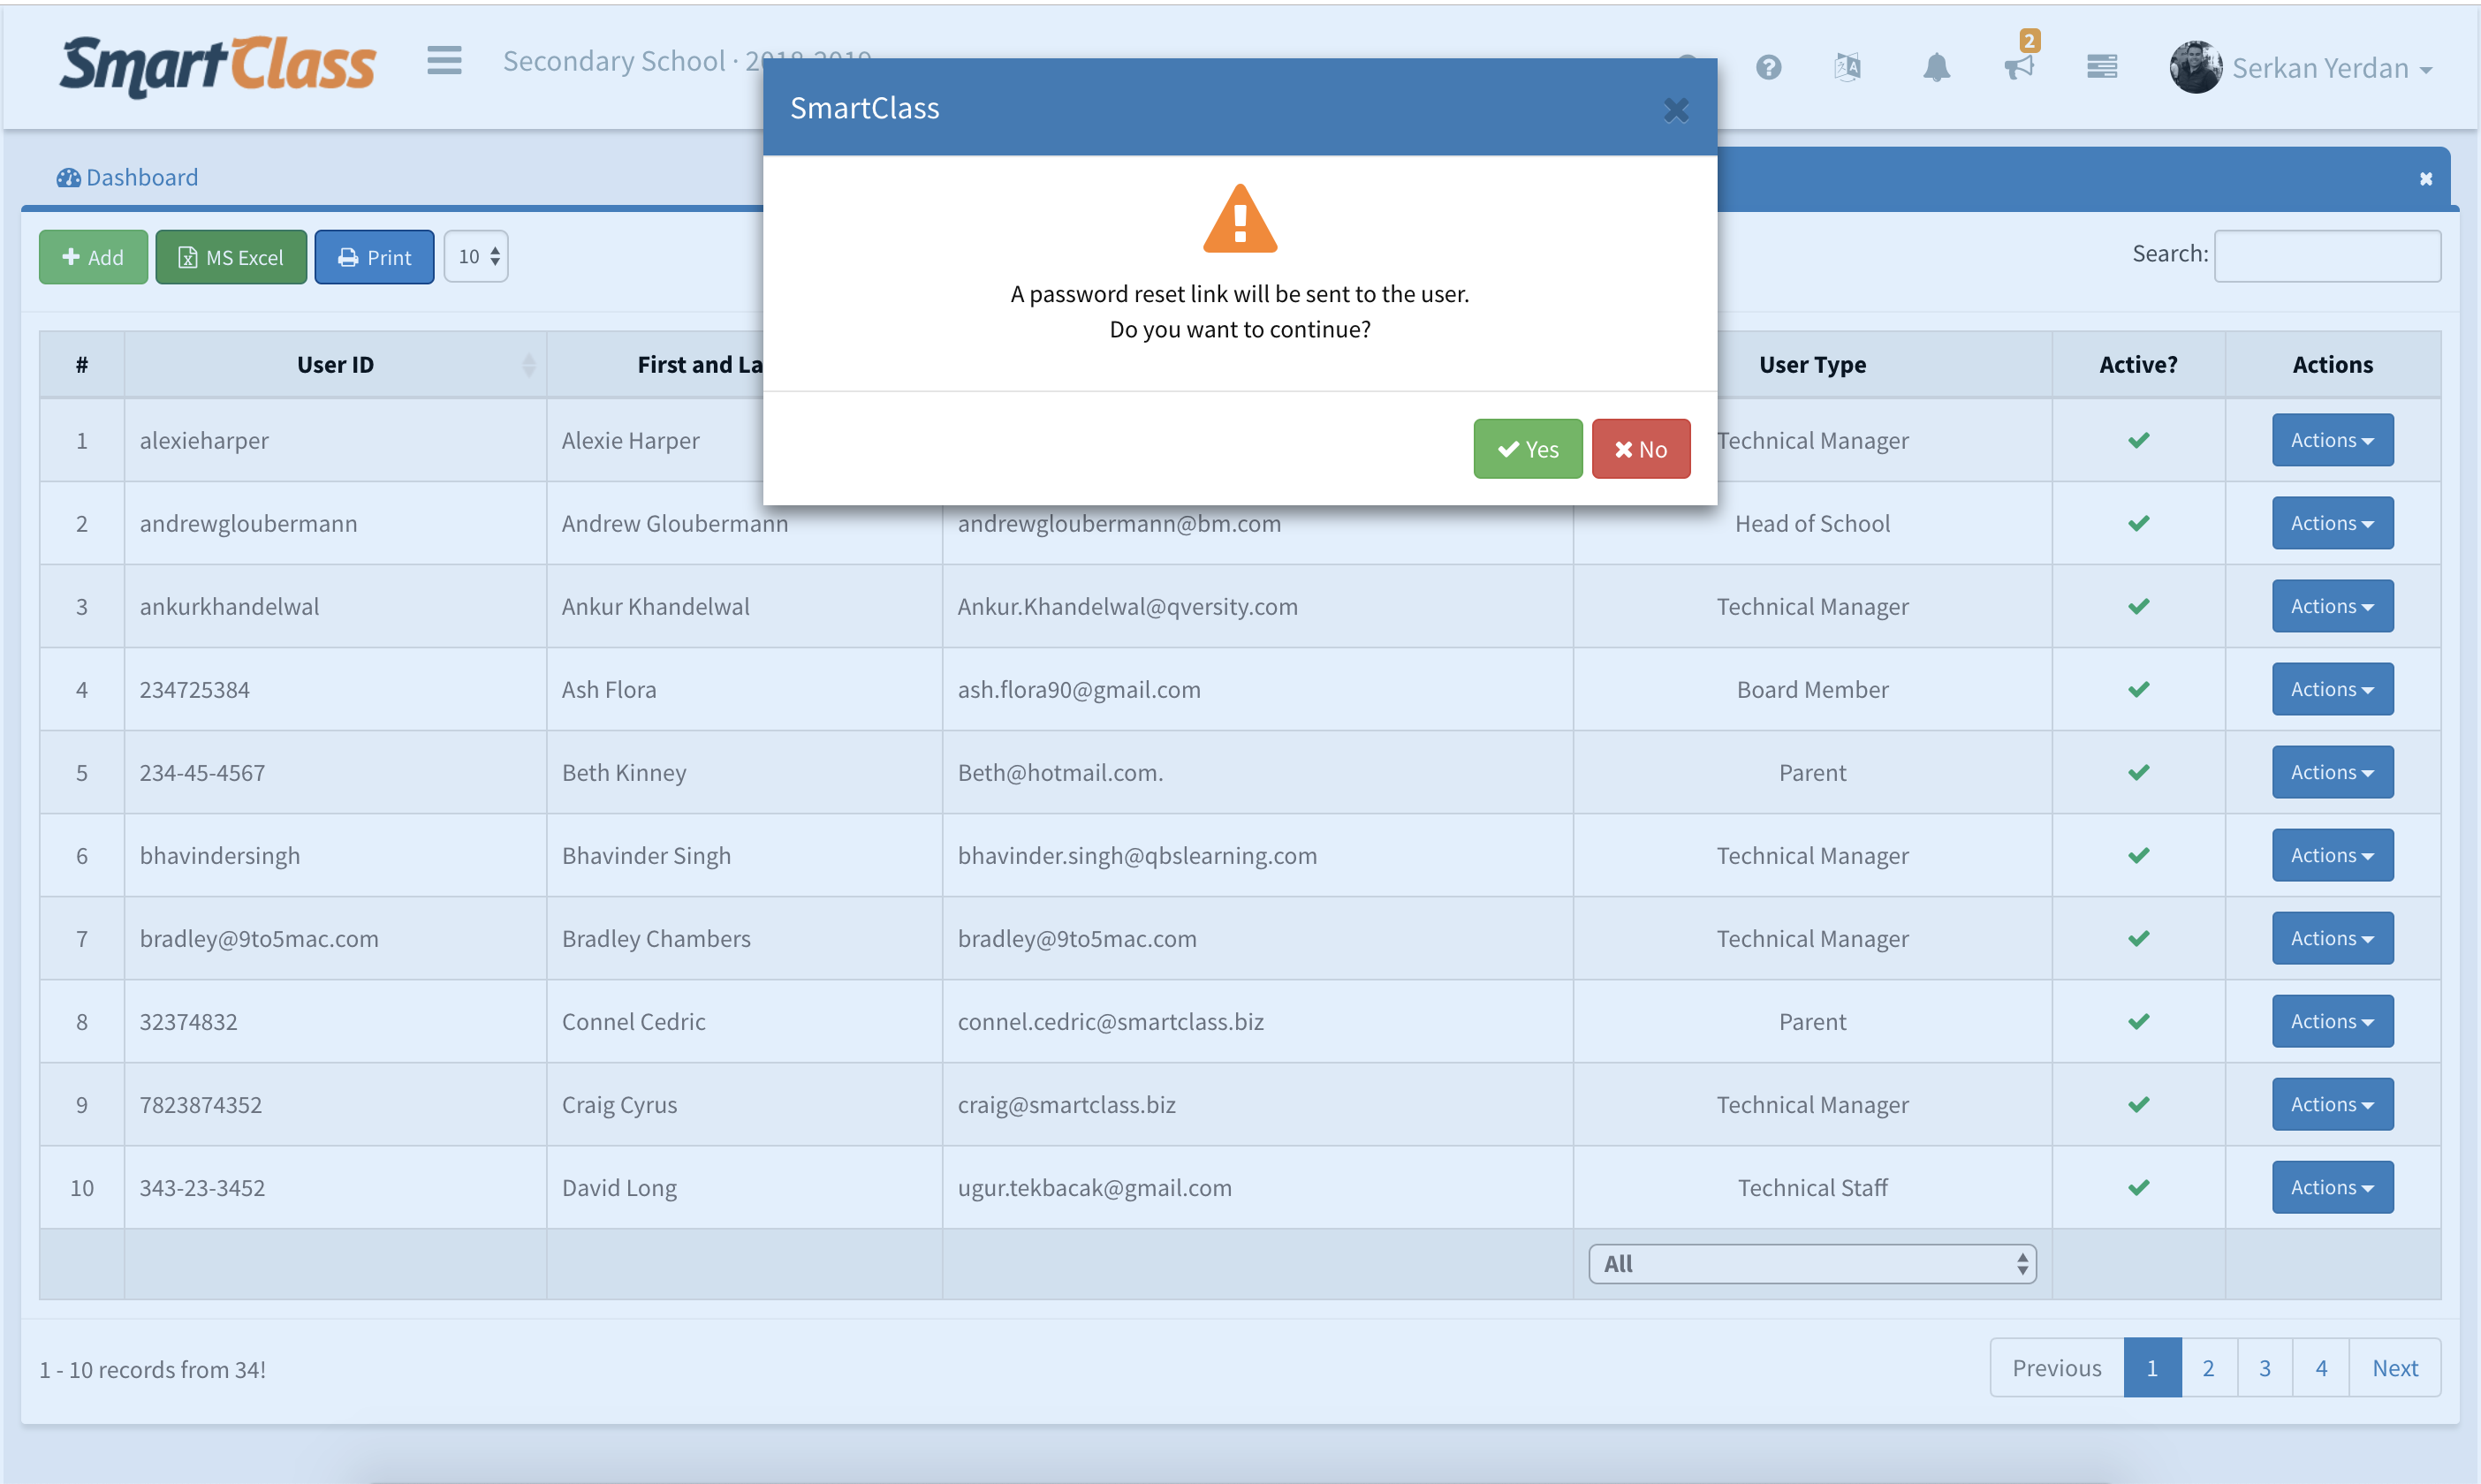
Task: Open Actions dropdown for Craig Cyrus
Action: pyautogui.click(x=2332, y=1104)
